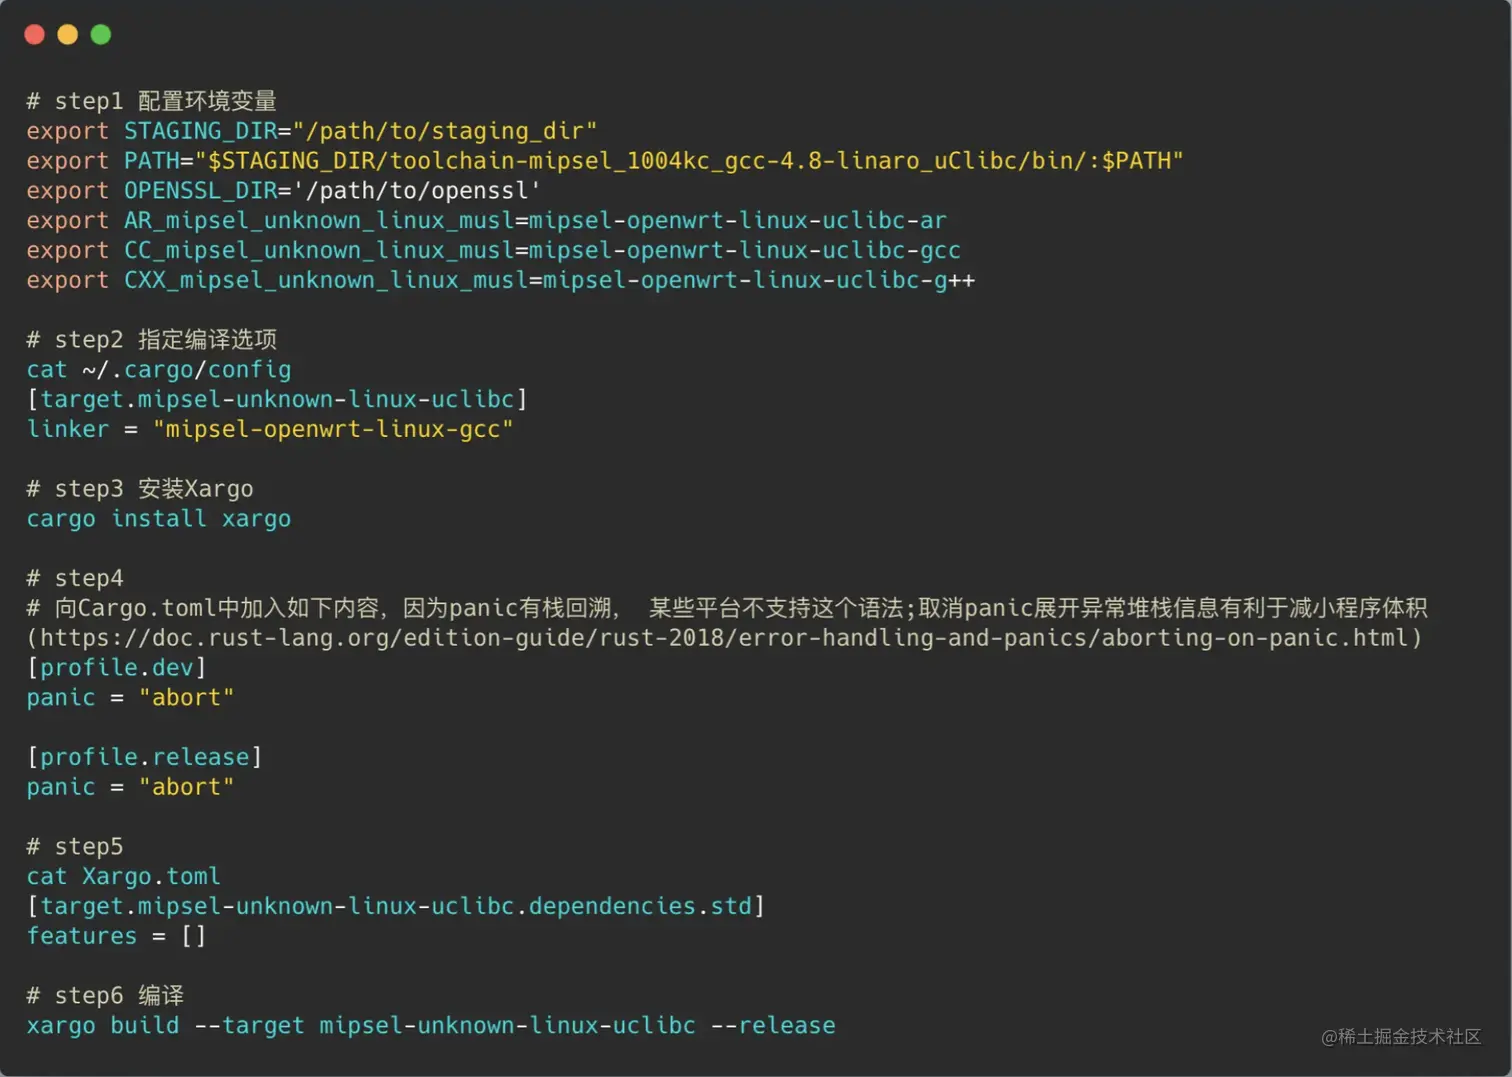
Task: Click the 稀土掘金技术社区 watermark text
Action: (1400, 1037)
